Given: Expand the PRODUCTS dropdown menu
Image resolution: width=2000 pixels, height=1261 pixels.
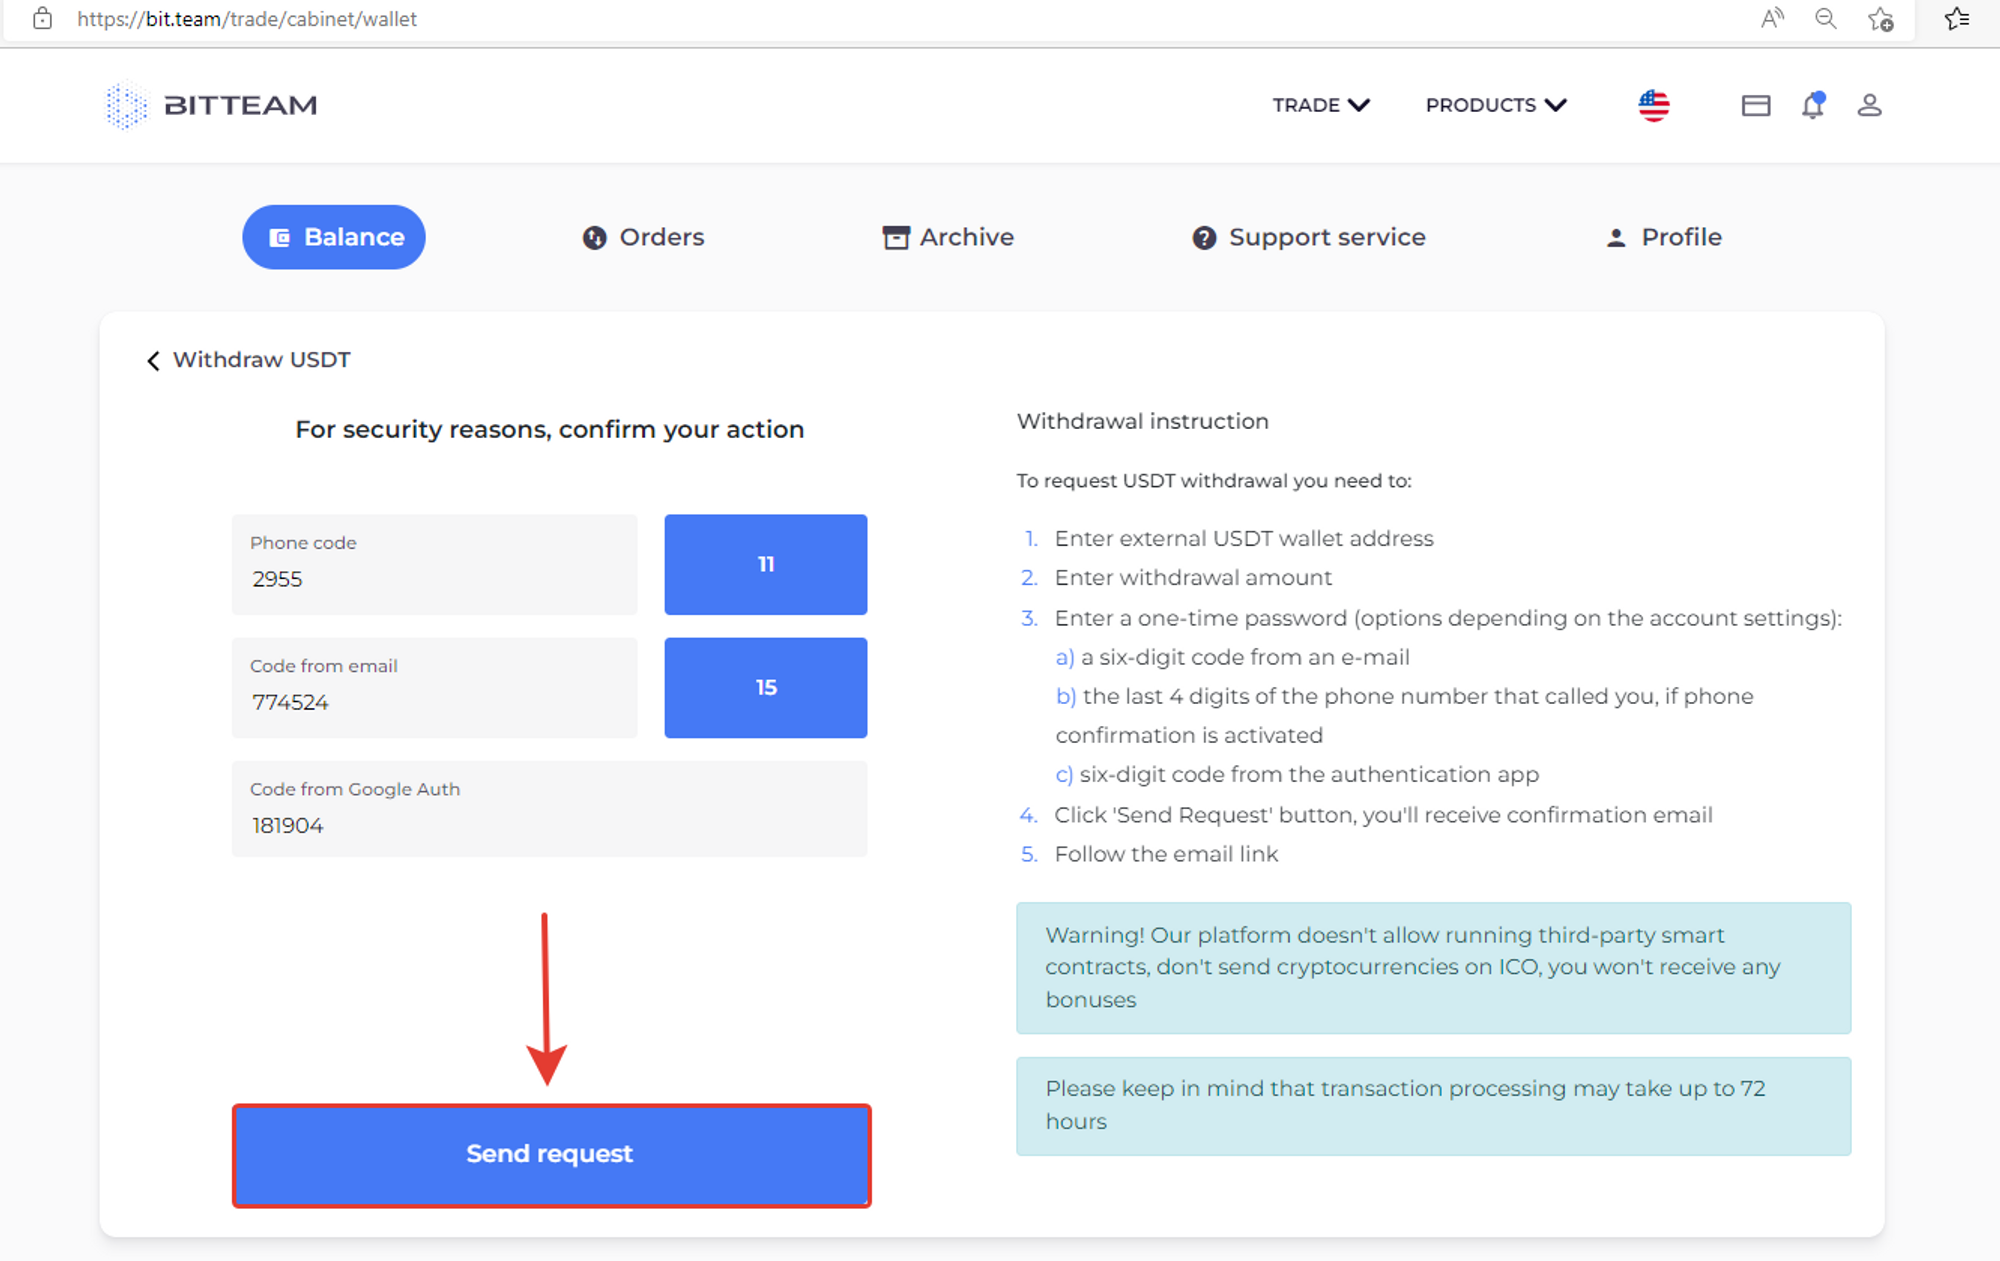Looking at the screenshot, I should tap(1496, 105).
